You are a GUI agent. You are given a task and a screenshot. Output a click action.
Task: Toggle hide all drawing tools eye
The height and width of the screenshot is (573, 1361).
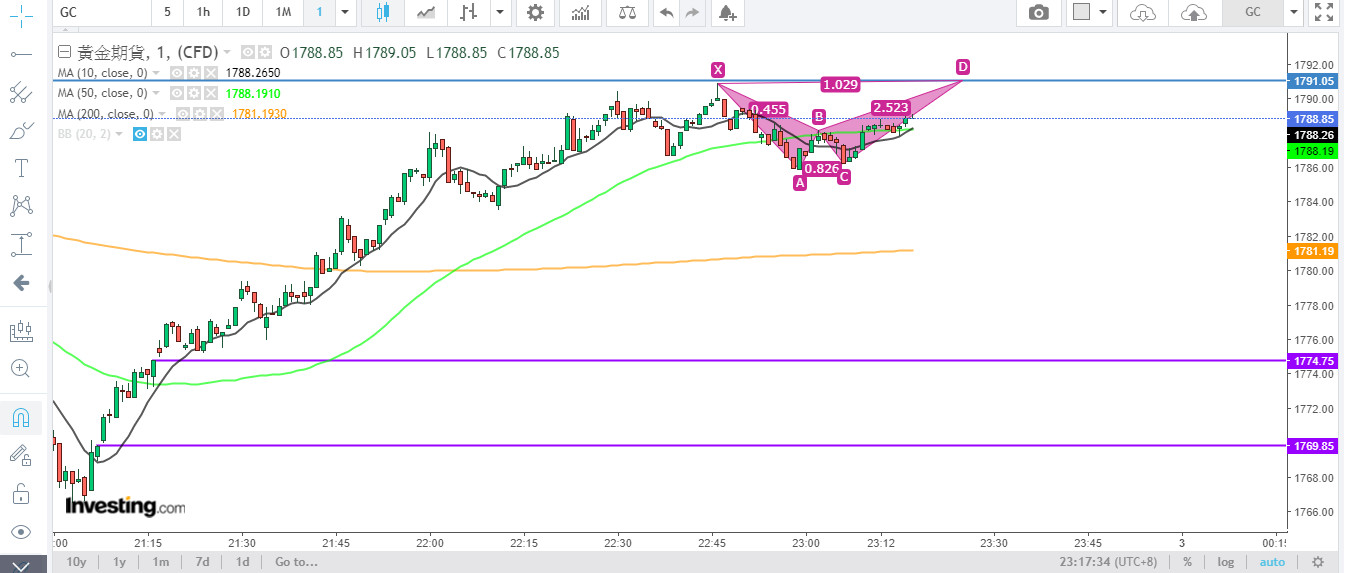[20, 531]
